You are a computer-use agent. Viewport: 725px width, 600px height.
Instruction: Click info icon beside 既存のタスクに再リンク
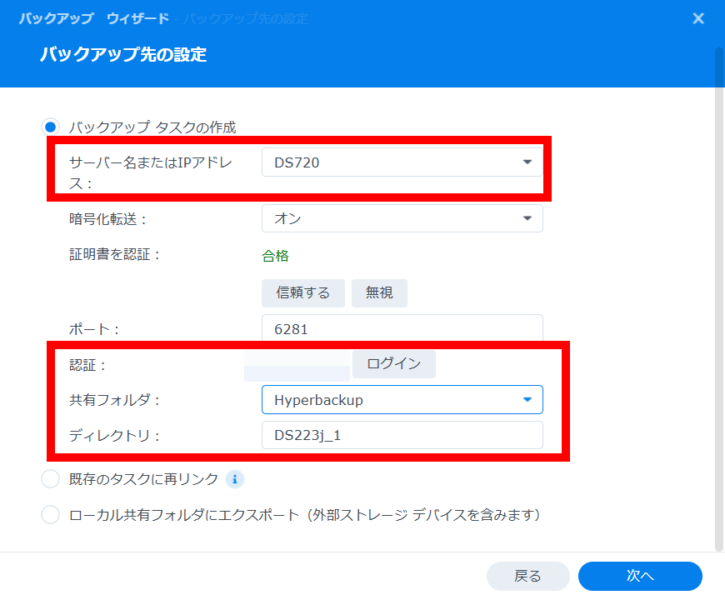(235, 480)
